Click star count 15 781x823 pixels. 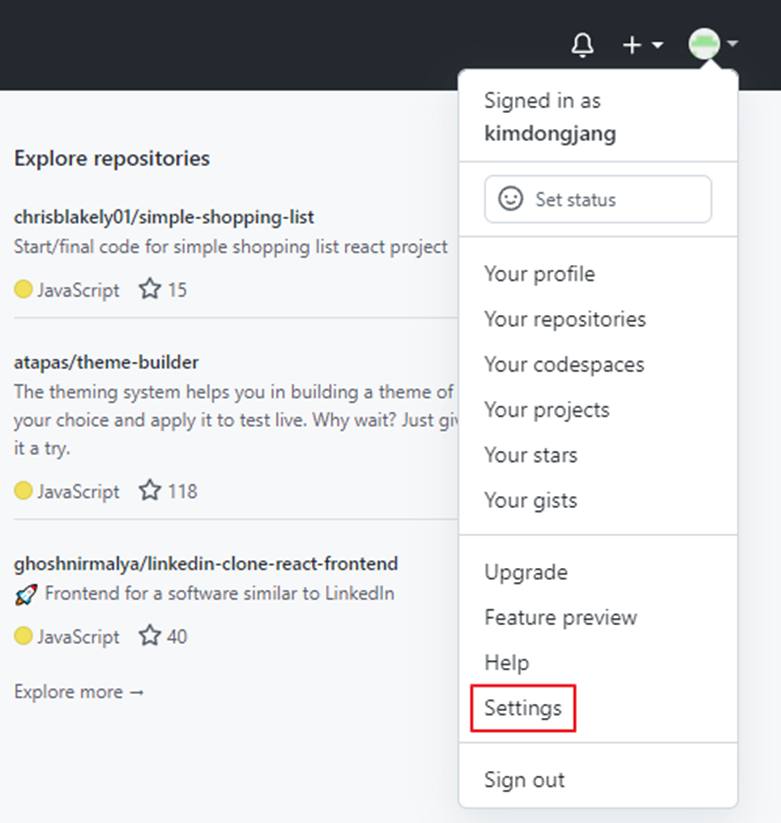pos(177,290)
